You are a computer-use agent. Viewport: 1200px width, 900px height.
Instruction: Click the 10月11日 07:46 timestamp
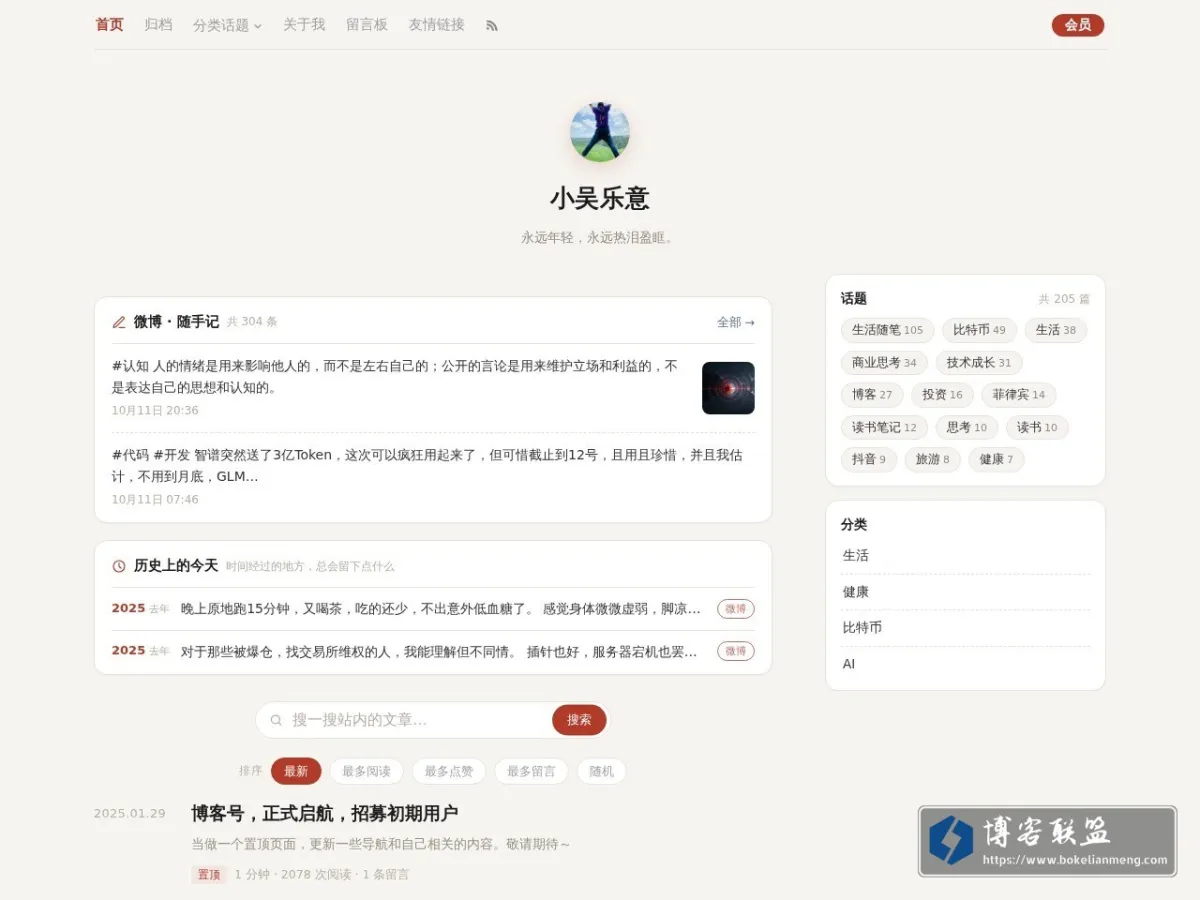pyautogui.click(x=155, y=500)
